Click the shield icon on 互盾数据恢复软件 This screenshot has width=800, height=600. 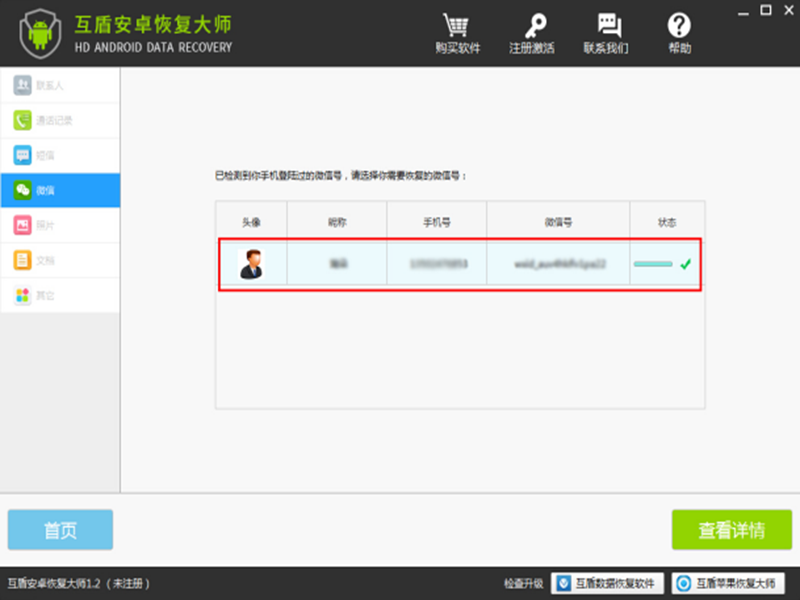click(x=564, y=583)
